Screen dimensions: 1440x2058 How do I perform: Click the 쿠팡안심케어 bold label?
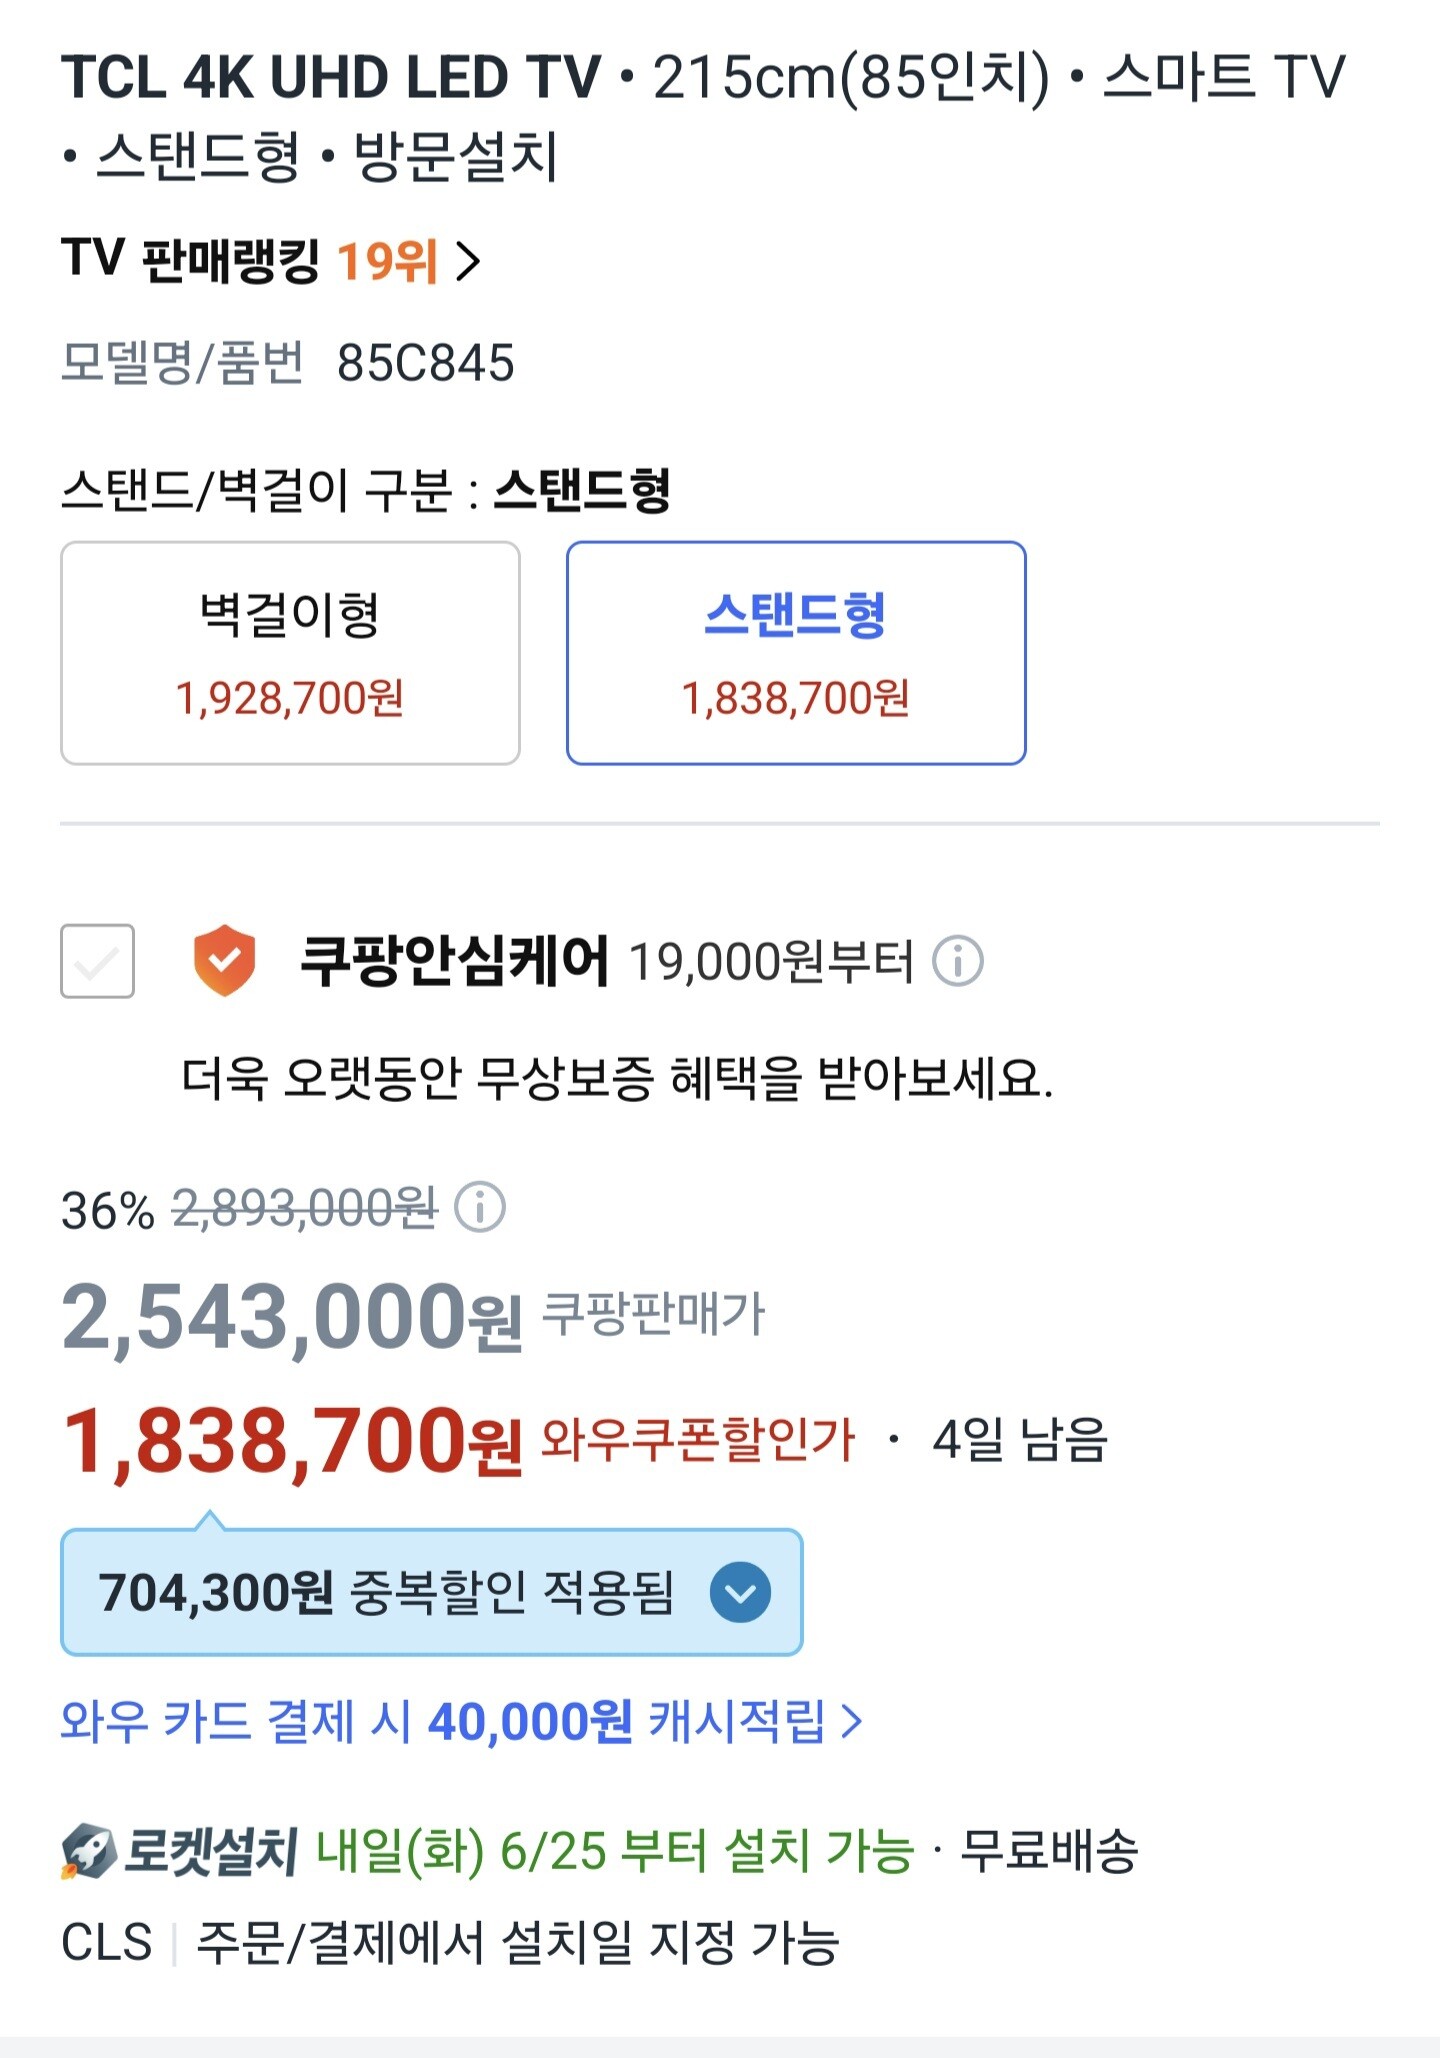(x=454, y=961)
